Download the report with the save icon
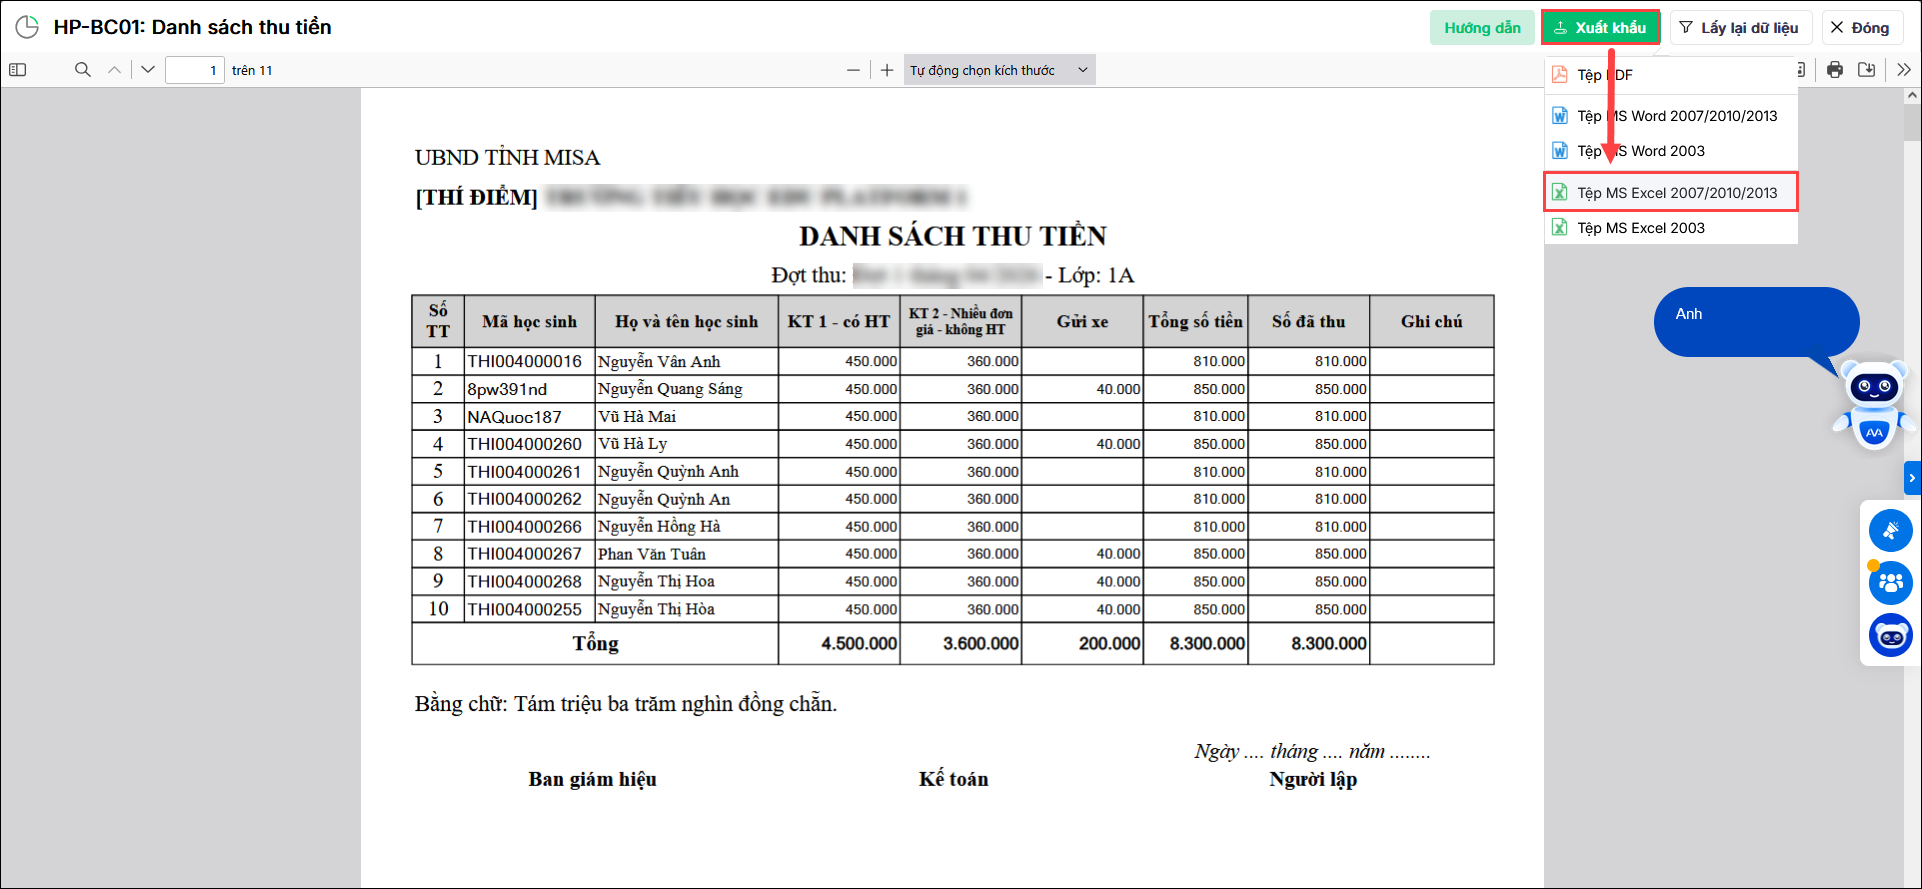1922x889 pixels. (x=1867, y=70)
